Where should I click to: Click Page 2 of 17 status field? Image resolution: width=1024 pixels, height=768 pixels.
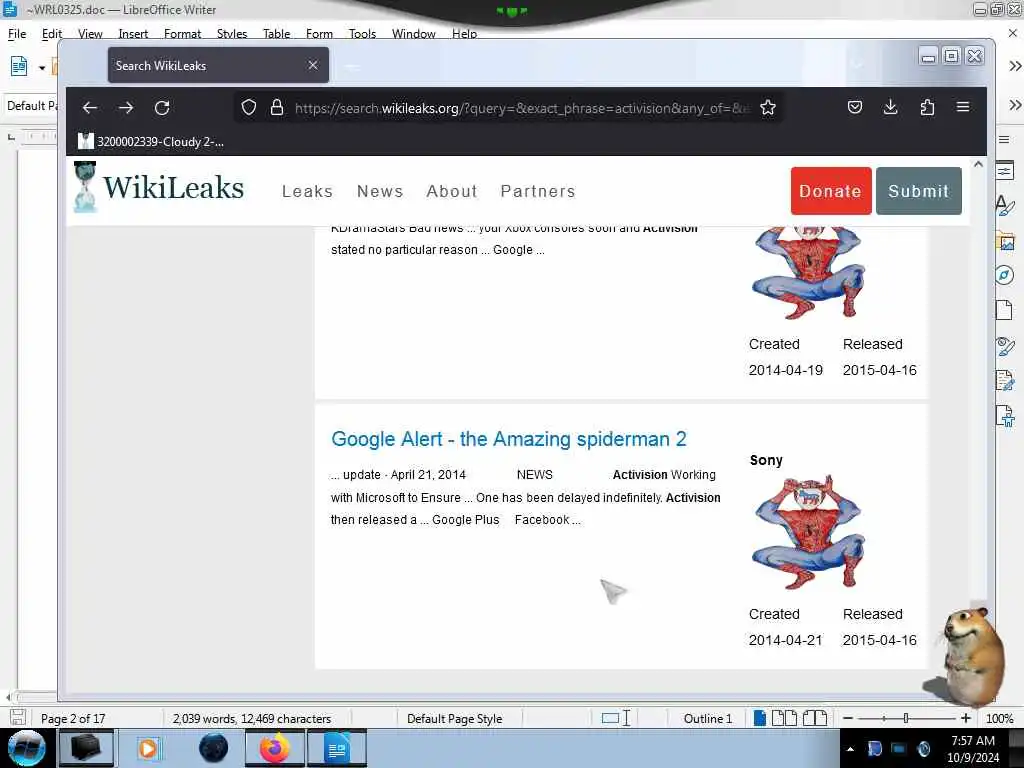(x=73, y=718)
